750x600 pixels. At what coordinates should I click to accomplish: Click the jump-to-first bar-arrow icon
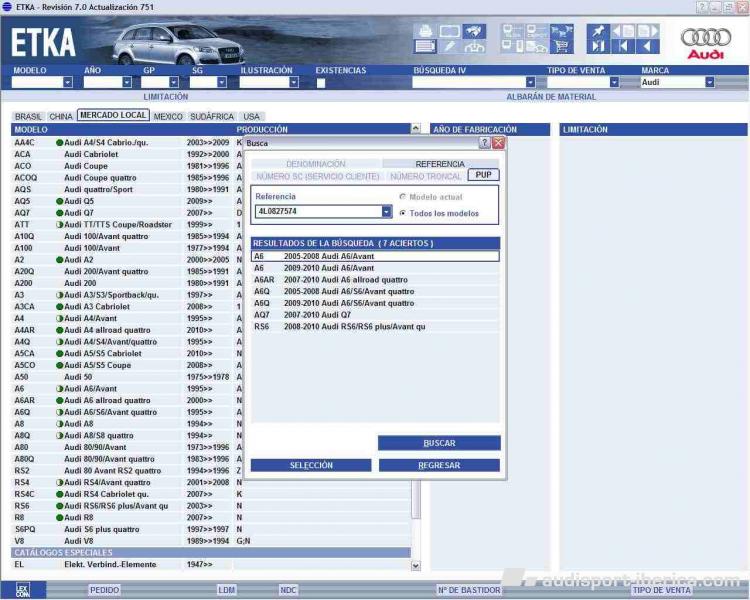pyautogui.click(x=623, y=46)
